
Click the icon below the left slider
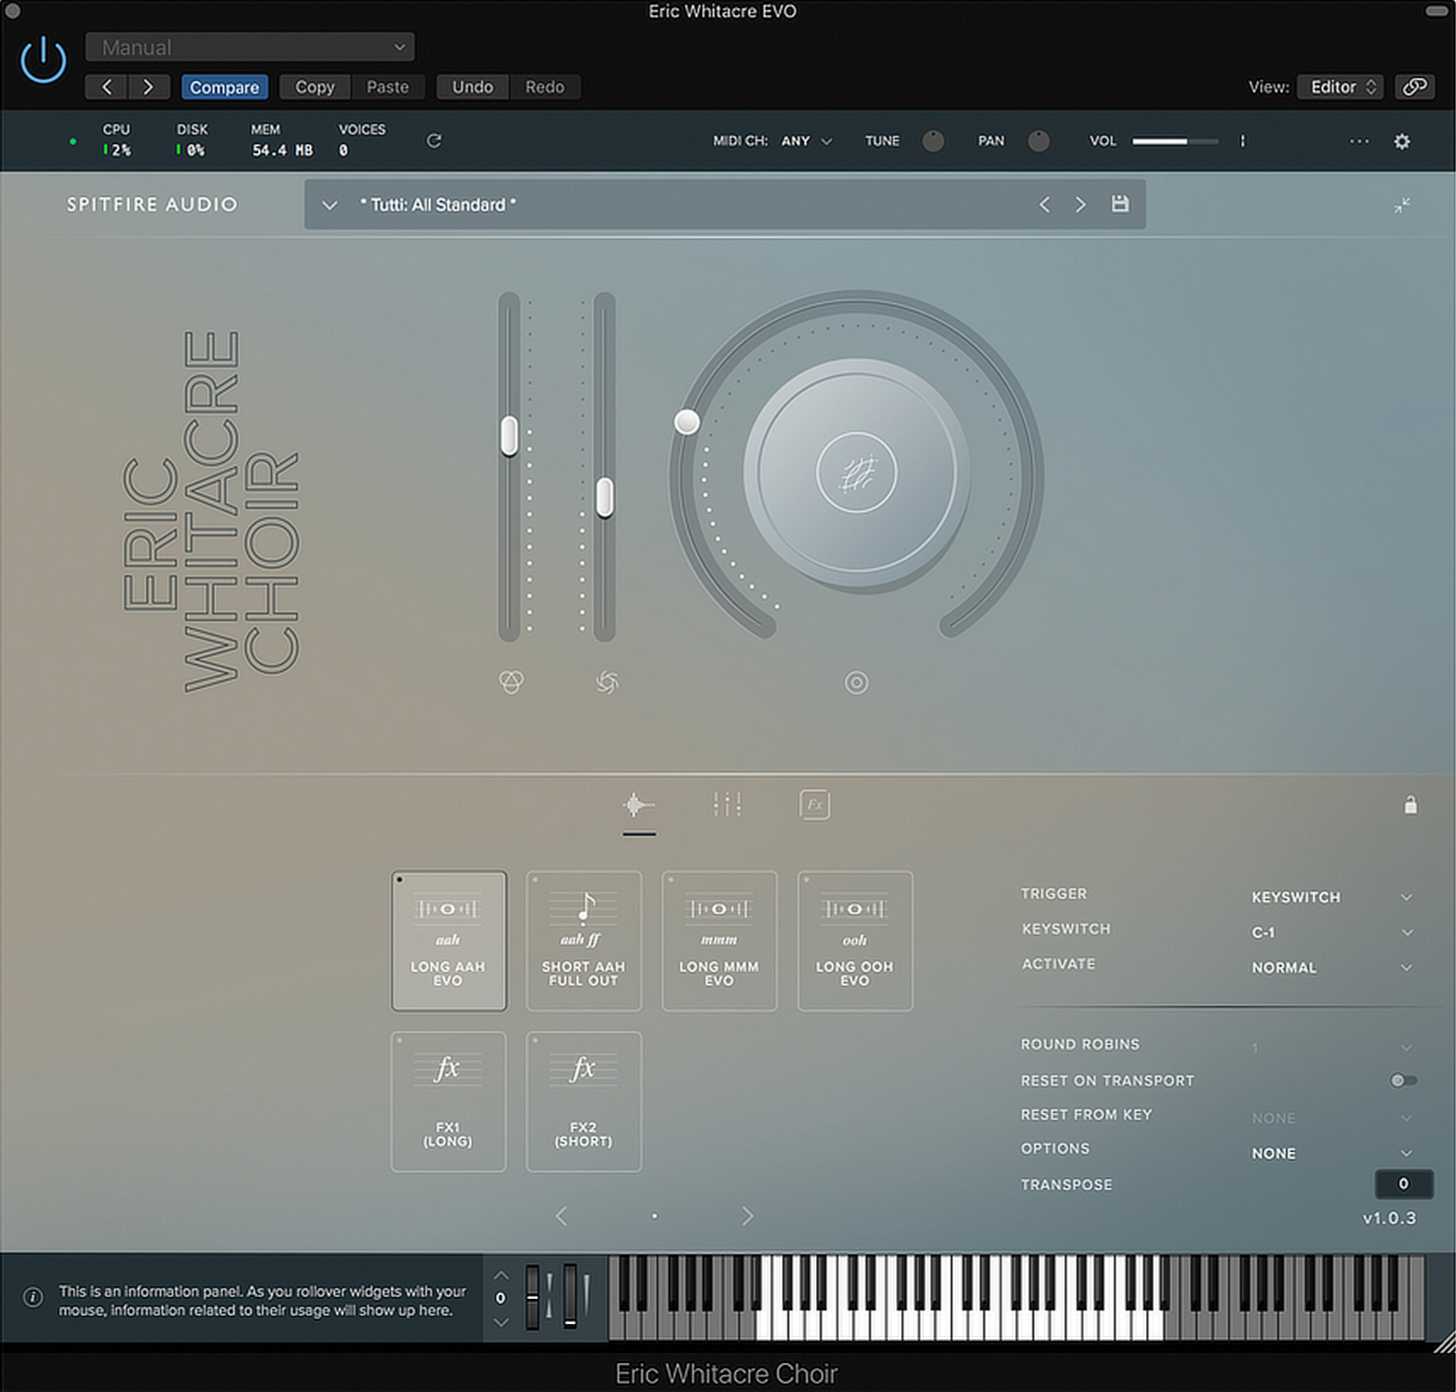click(x=511, y=682)
